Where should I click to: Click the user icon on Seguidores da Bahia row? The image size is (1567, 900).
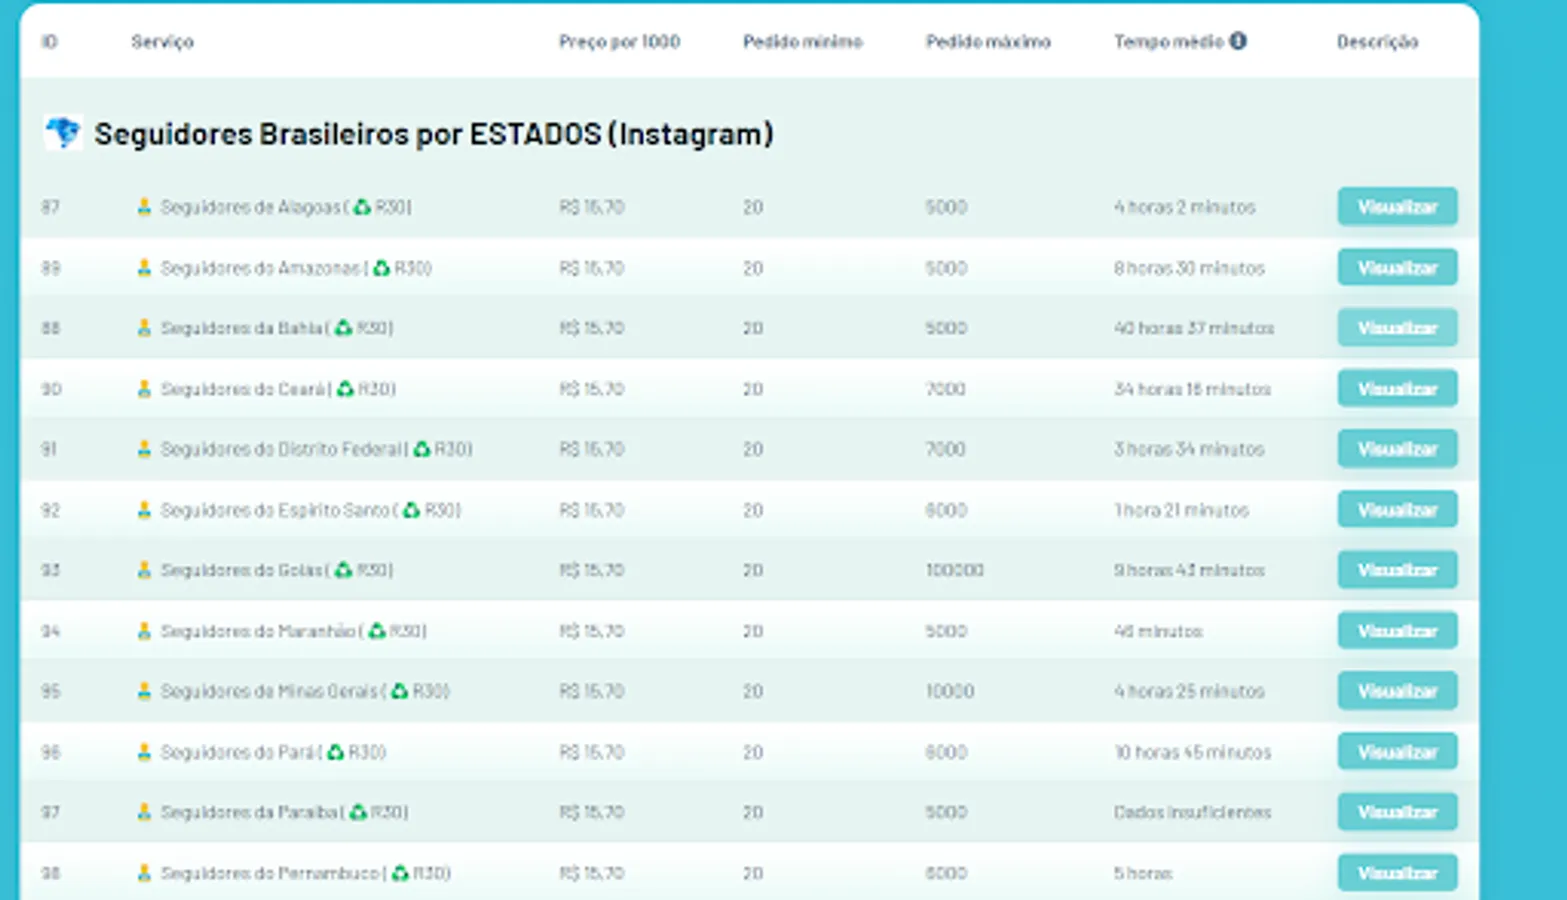(x=144, y=328)
